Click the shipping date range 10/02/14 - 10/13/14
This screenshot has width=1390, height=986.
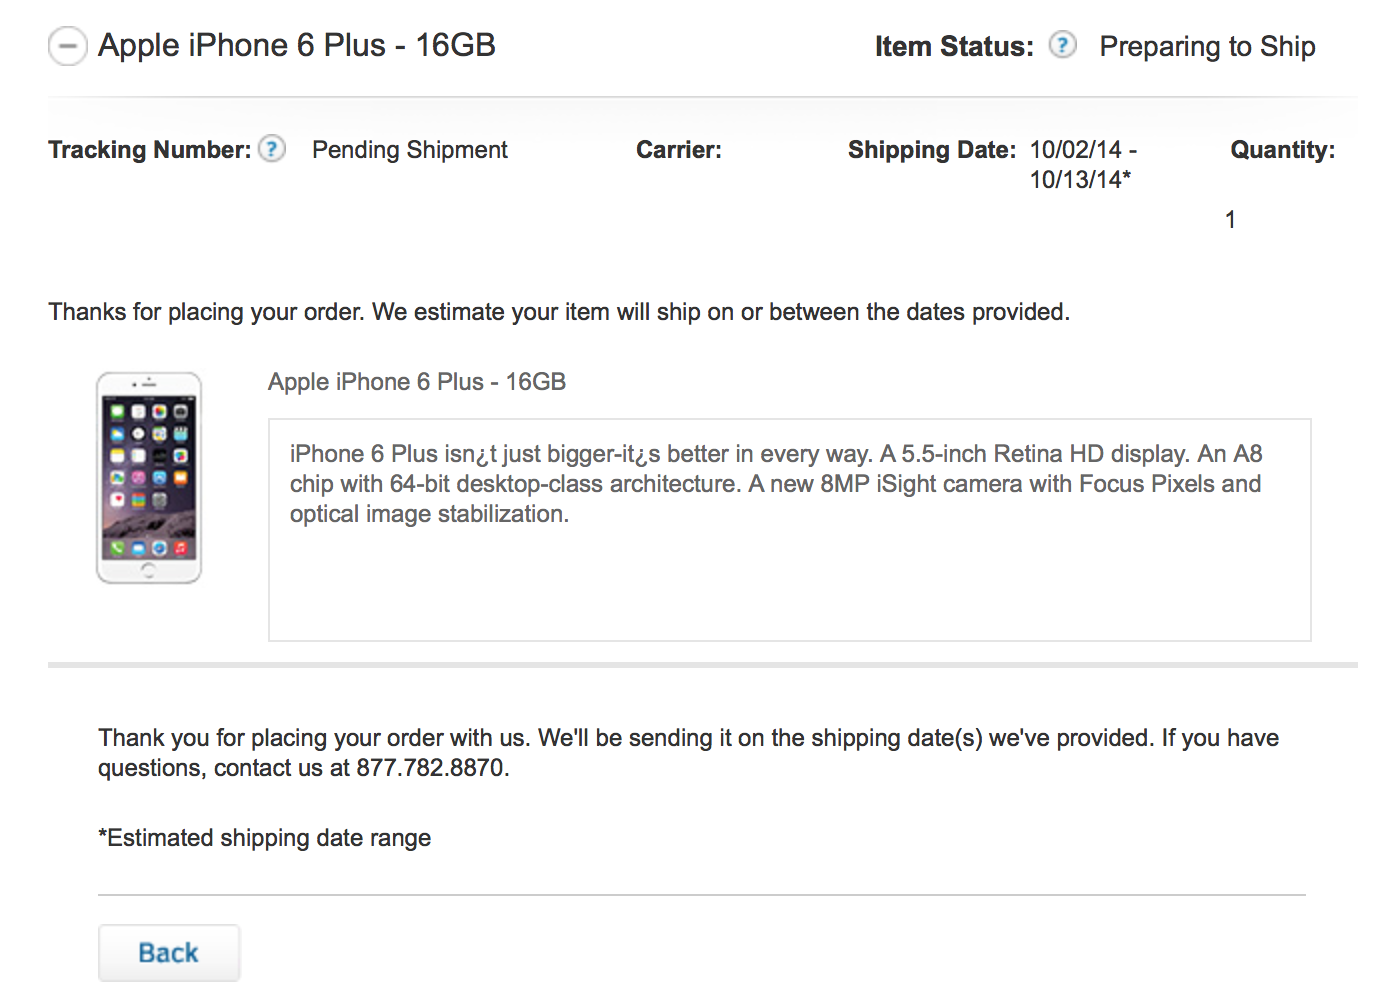[1082, 165]
